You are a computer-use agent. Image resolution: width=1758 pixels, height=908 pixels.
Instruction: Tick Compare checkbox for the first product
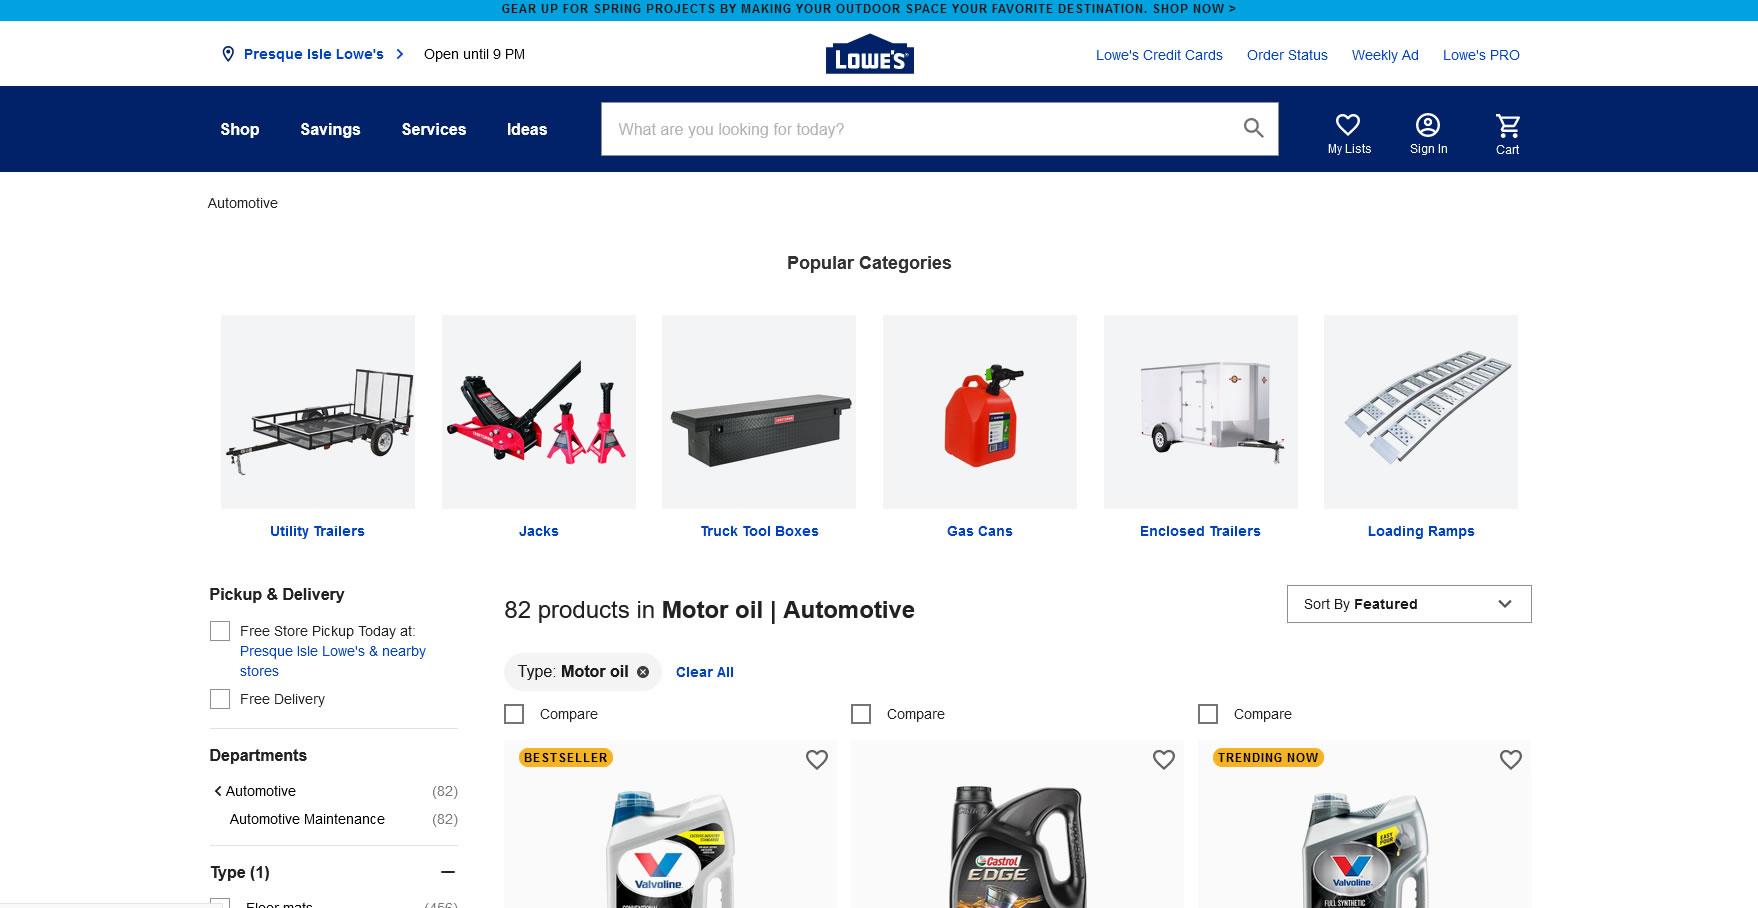[514, 714]
